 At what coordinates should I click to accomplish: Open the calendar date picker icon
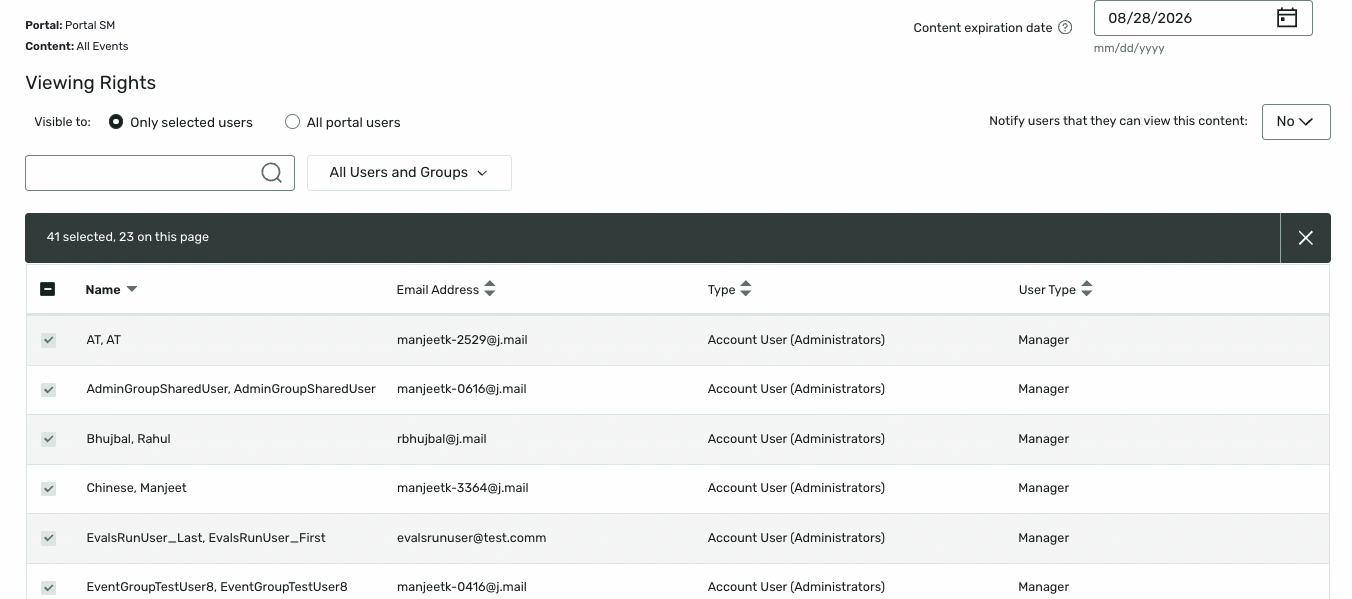[1286, 18]
